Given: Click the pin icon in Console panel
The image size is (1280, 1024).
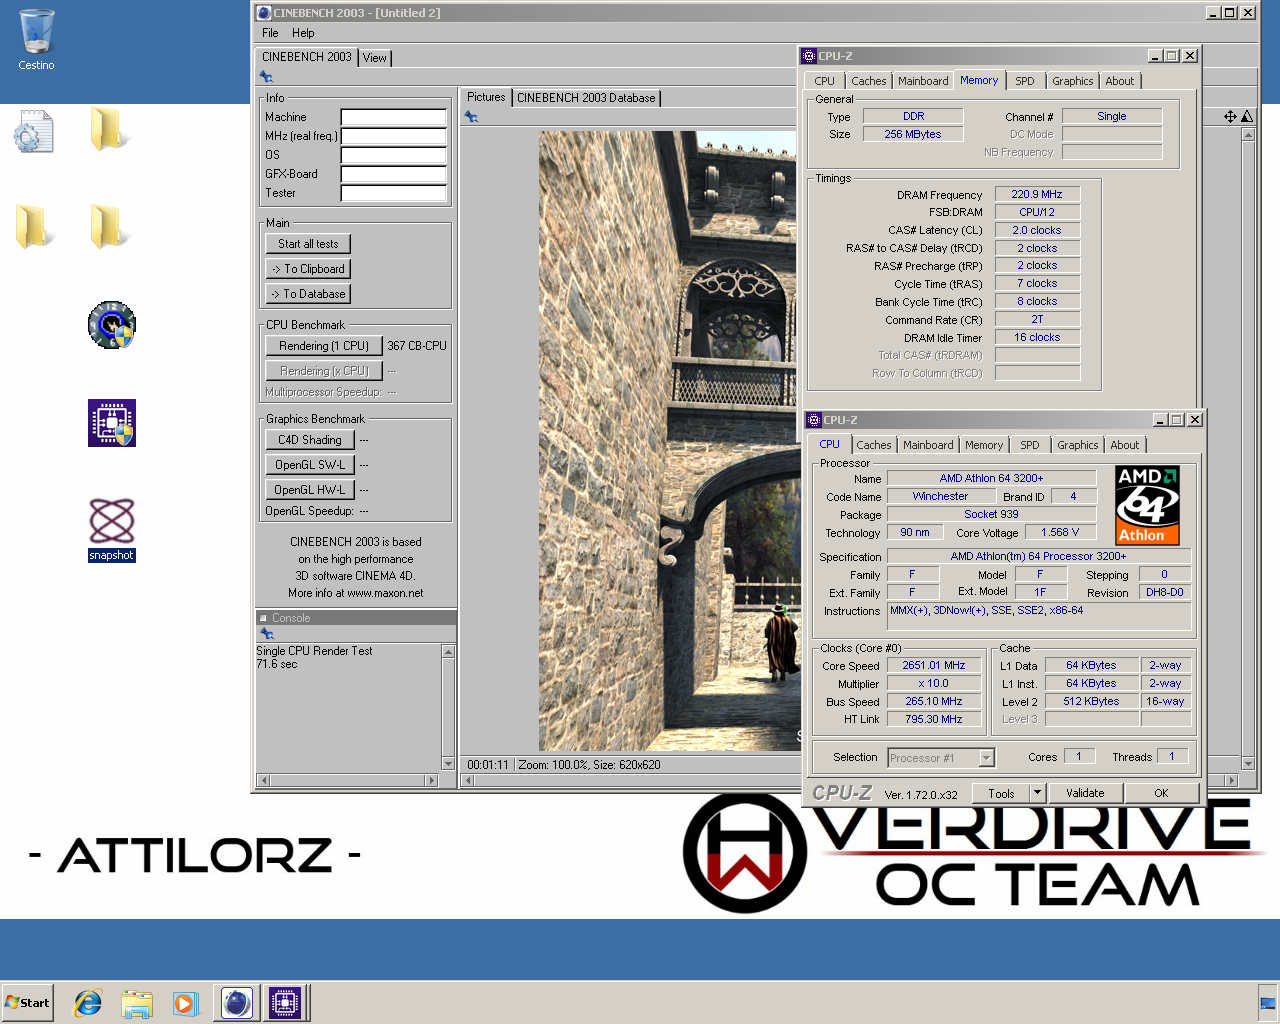Looking at the screenshot, I should point(266,634).
